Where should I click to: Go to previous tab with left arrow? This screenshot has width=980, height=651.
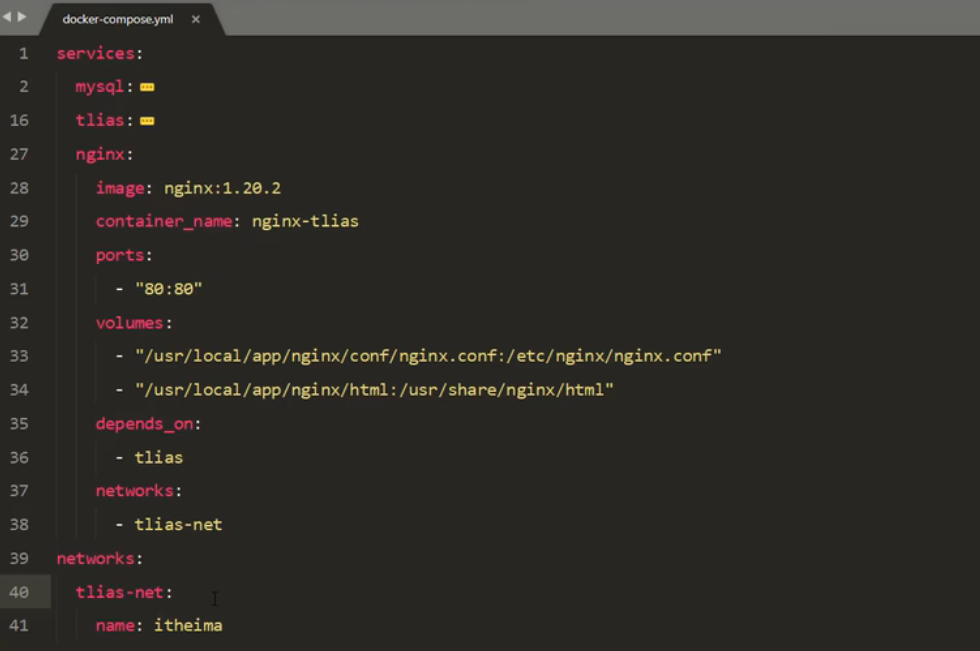(x=7, y=17)
